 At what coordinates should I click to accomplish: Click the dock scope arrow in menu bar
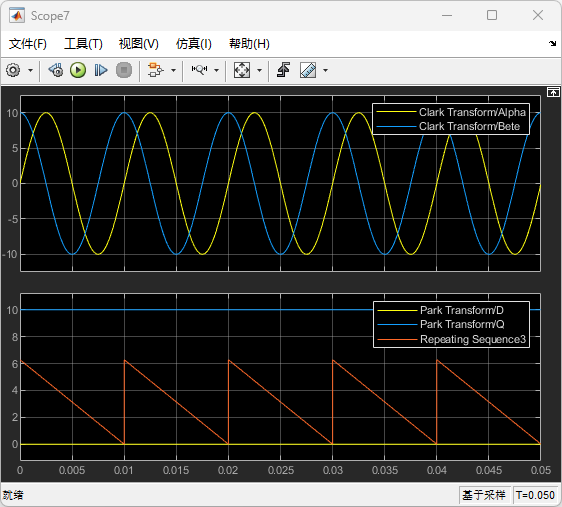(x=552, y=44)
